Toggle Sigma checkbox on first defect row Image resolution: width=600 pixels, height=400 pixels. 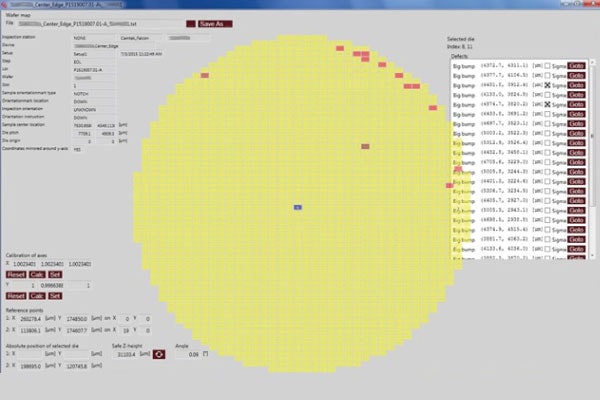point(547,65)
